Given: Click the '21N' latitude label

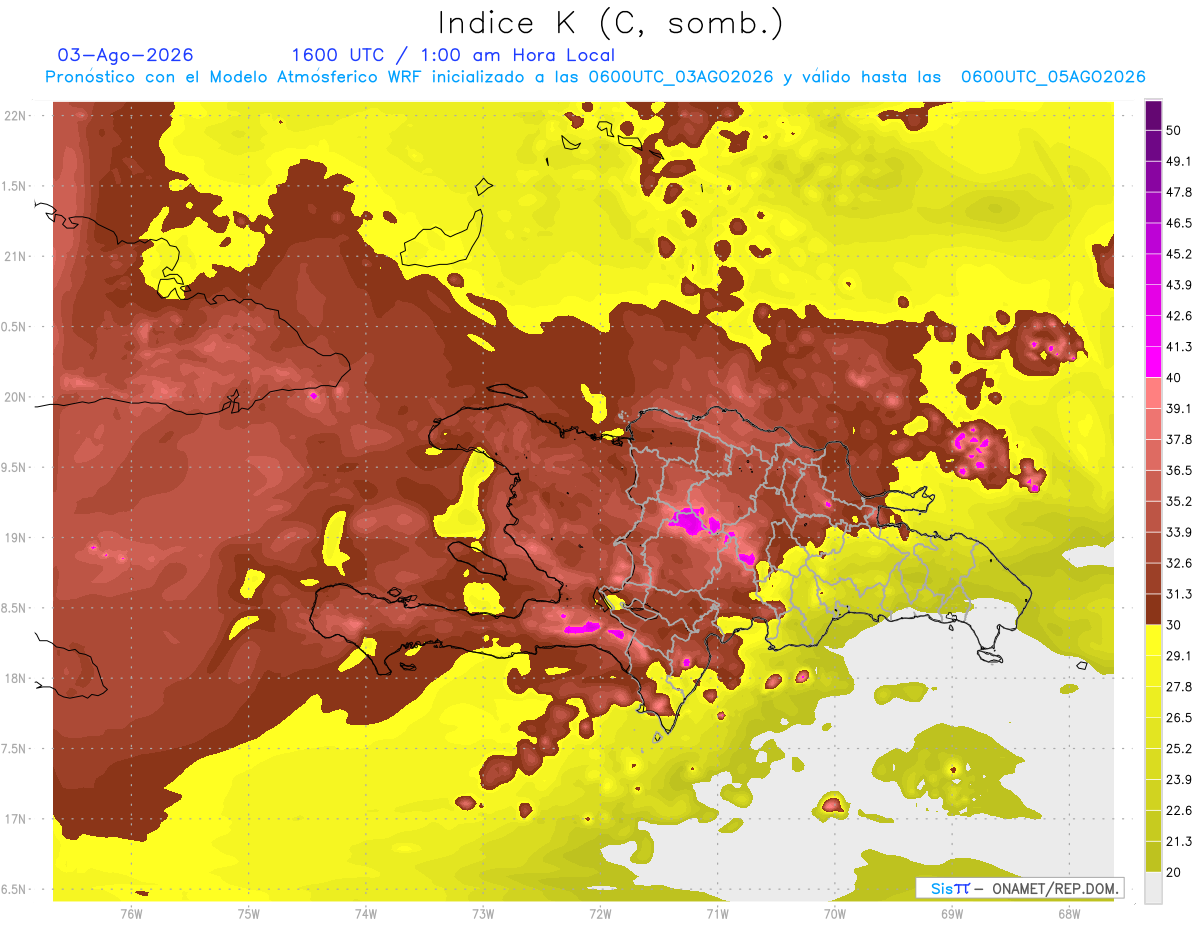Looking at the screenshot, I should click(16, 257).
